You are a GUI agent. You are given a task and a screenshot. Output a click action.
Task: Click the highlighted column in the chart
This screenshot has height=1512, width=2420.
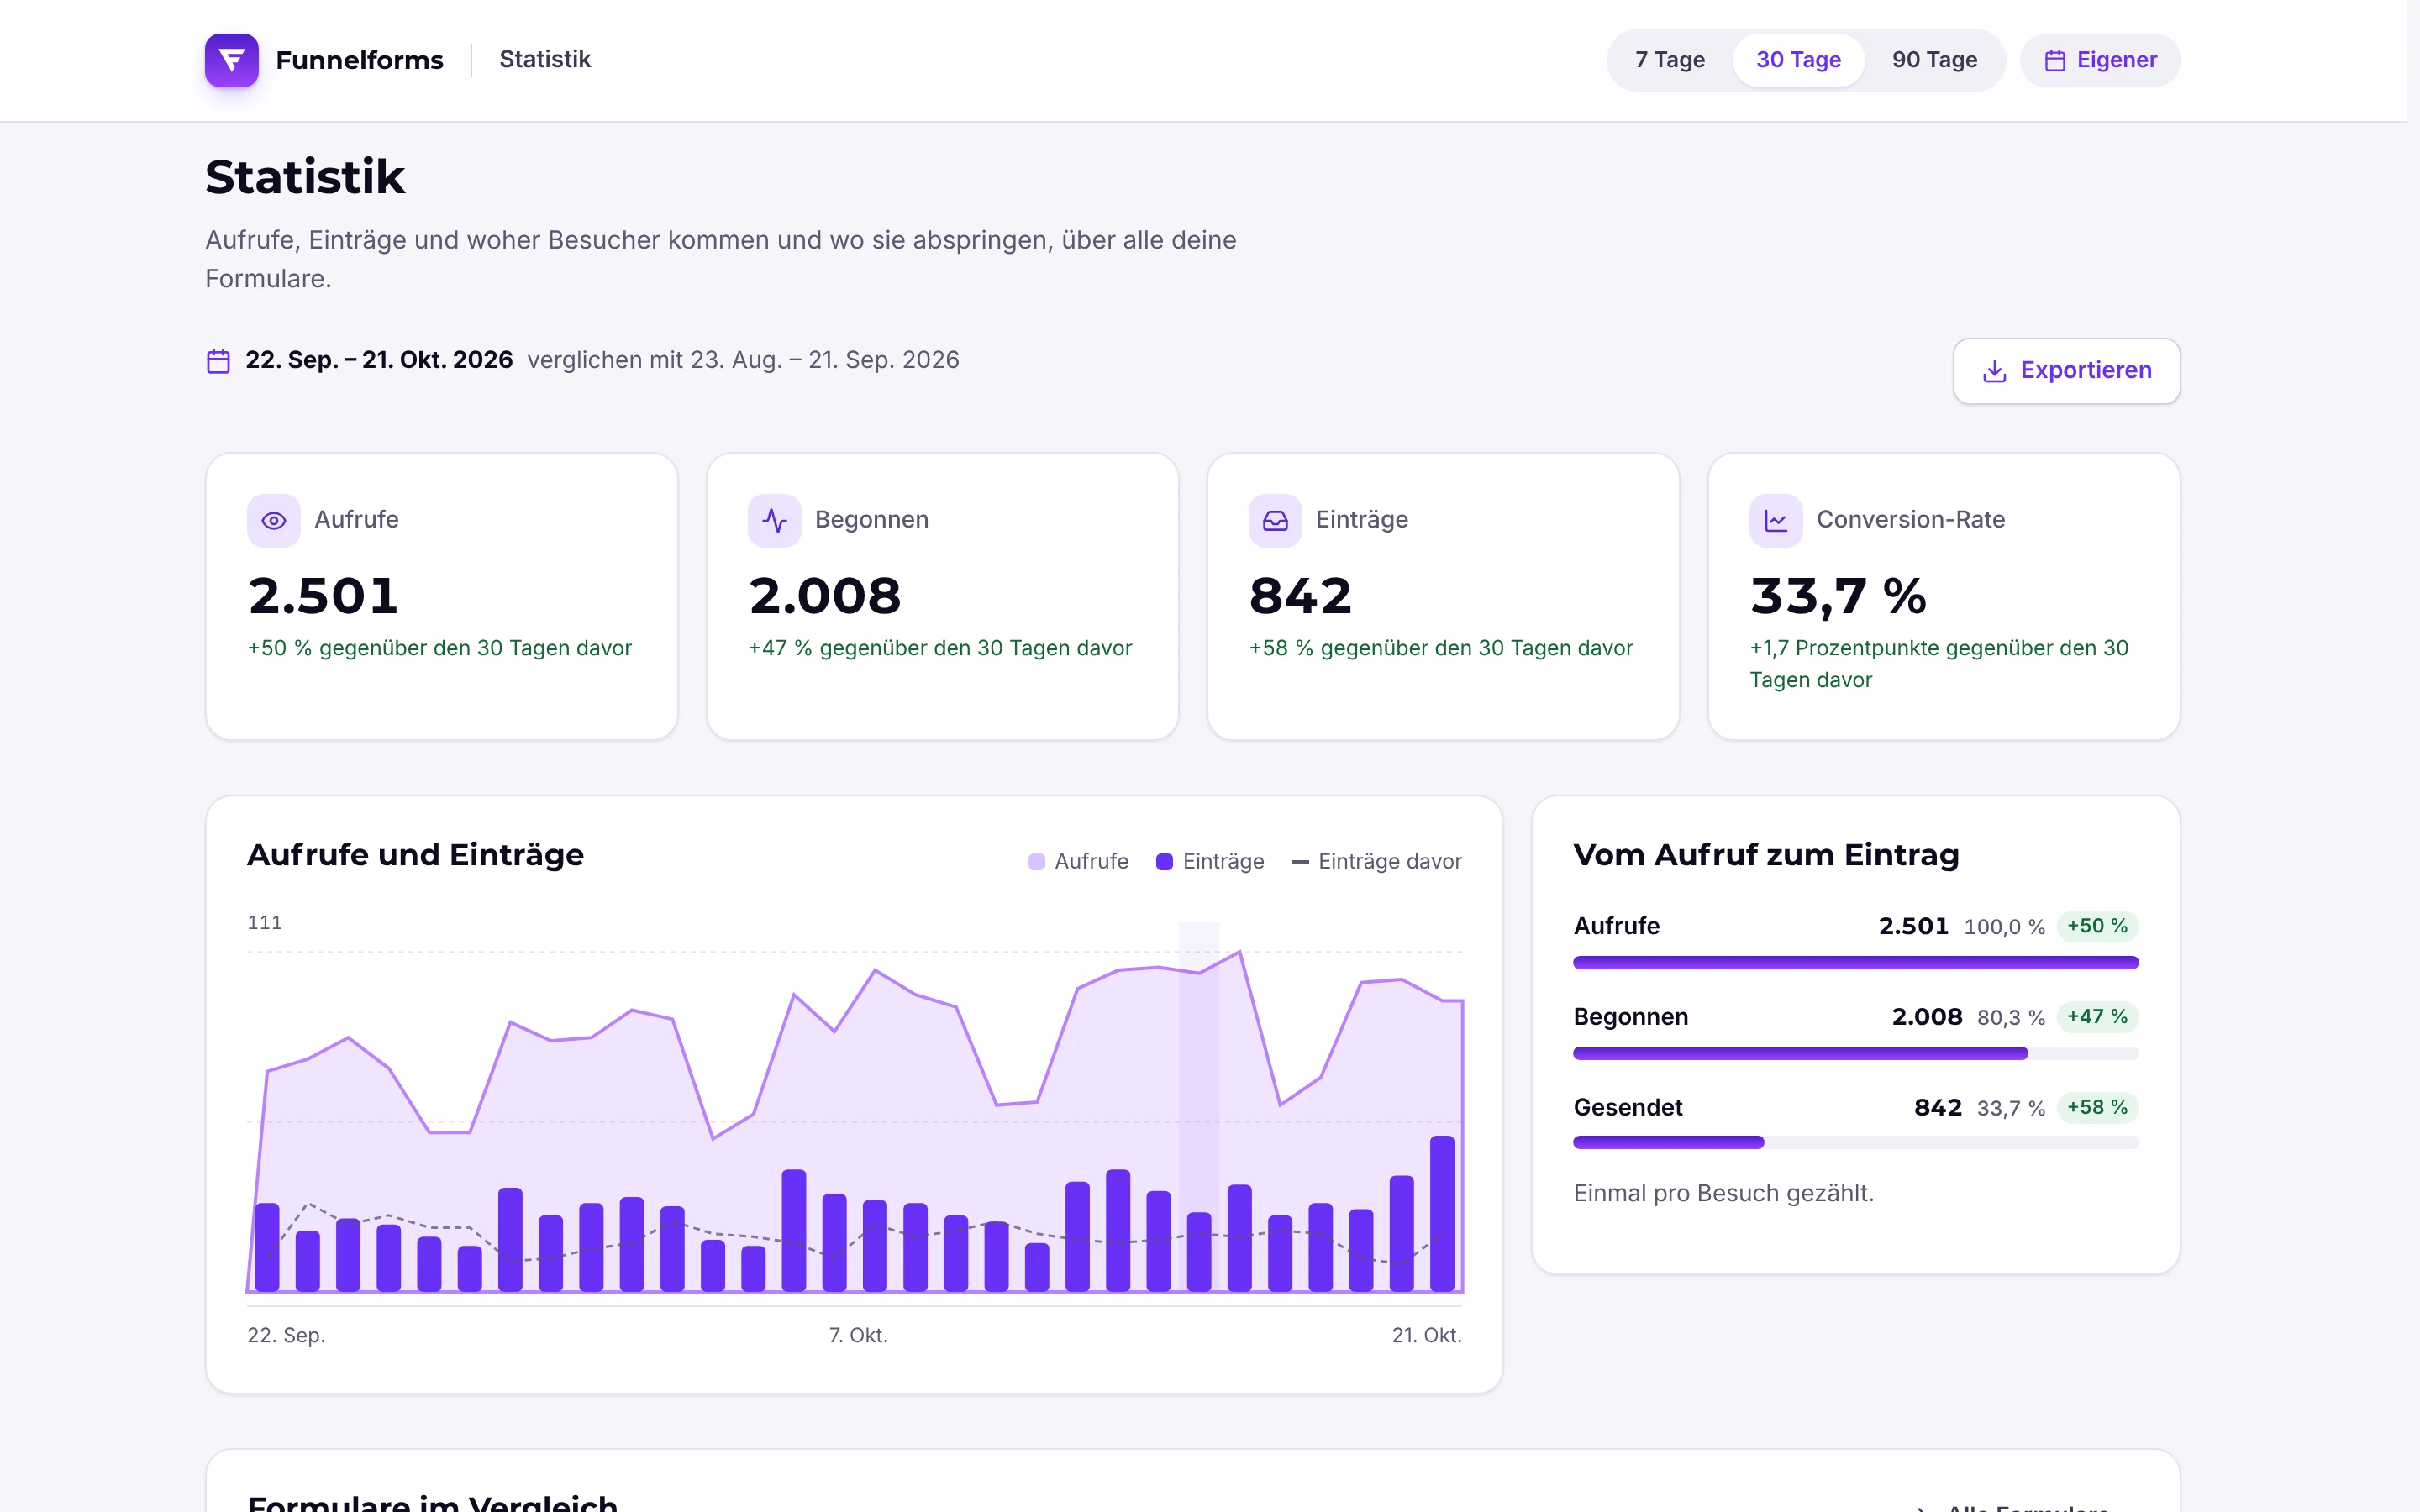[1199, 1106]
